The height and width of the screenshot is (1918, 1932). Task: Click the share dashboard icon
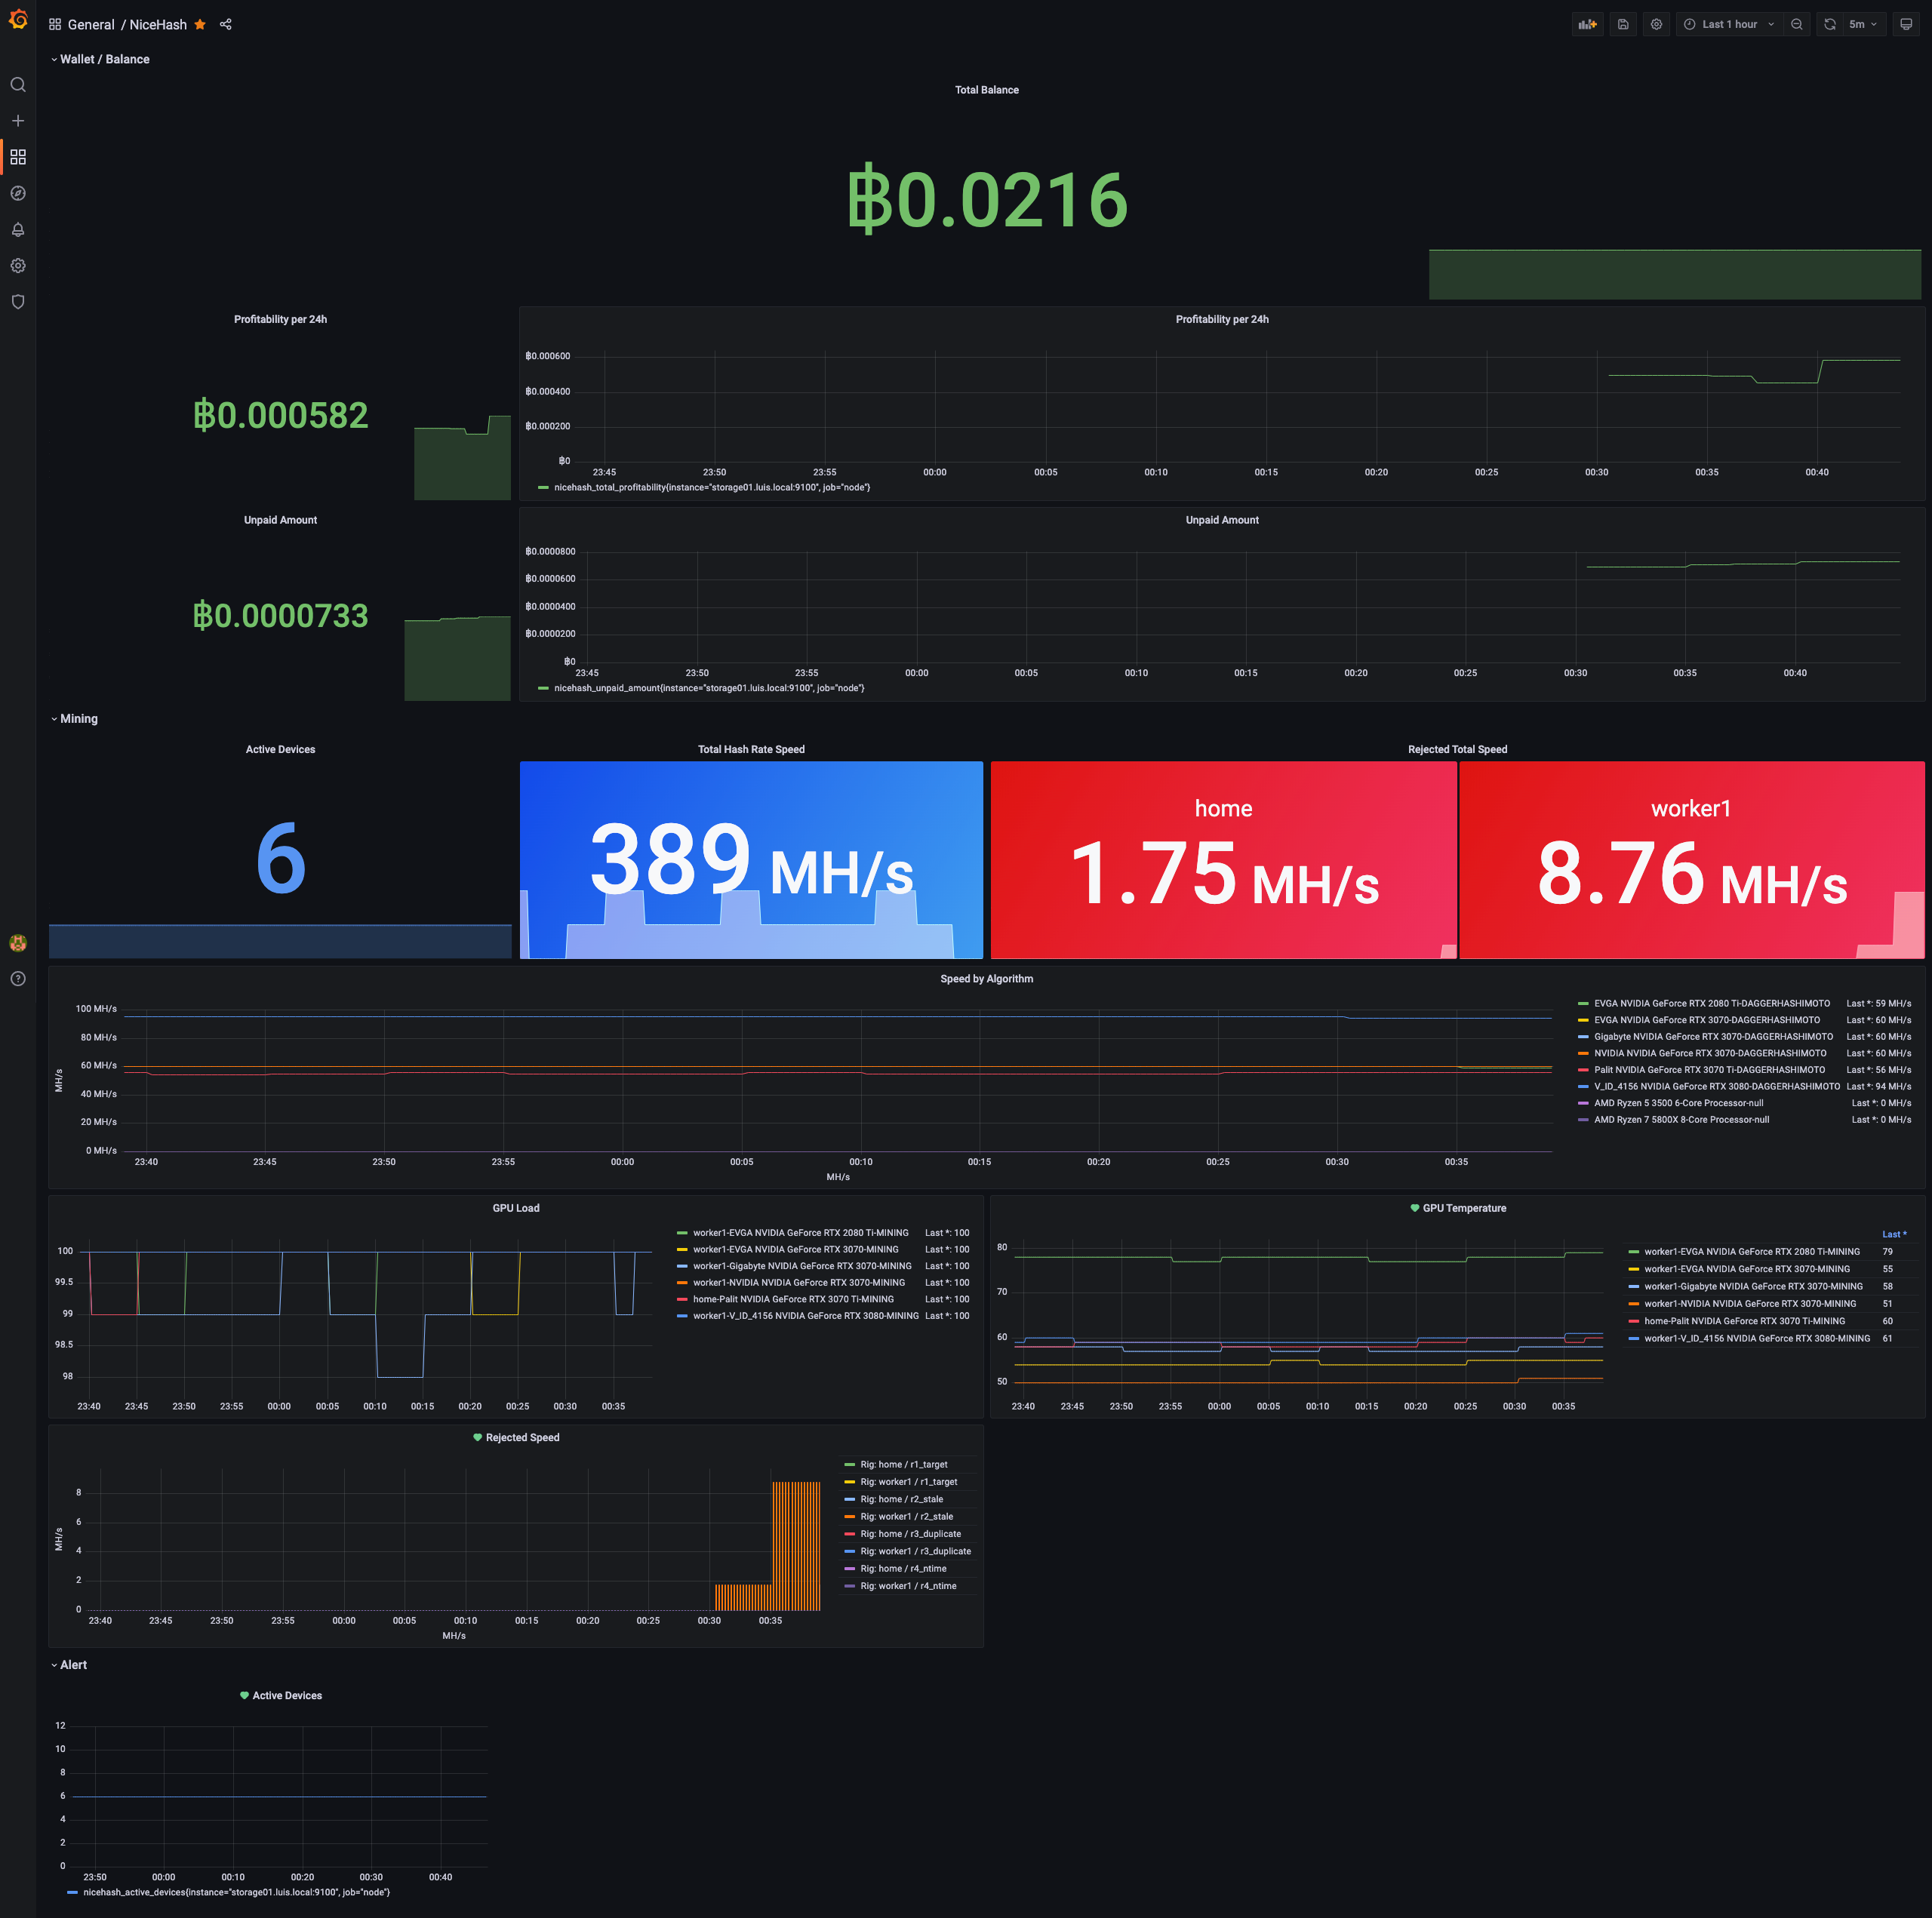coord(226,24)
